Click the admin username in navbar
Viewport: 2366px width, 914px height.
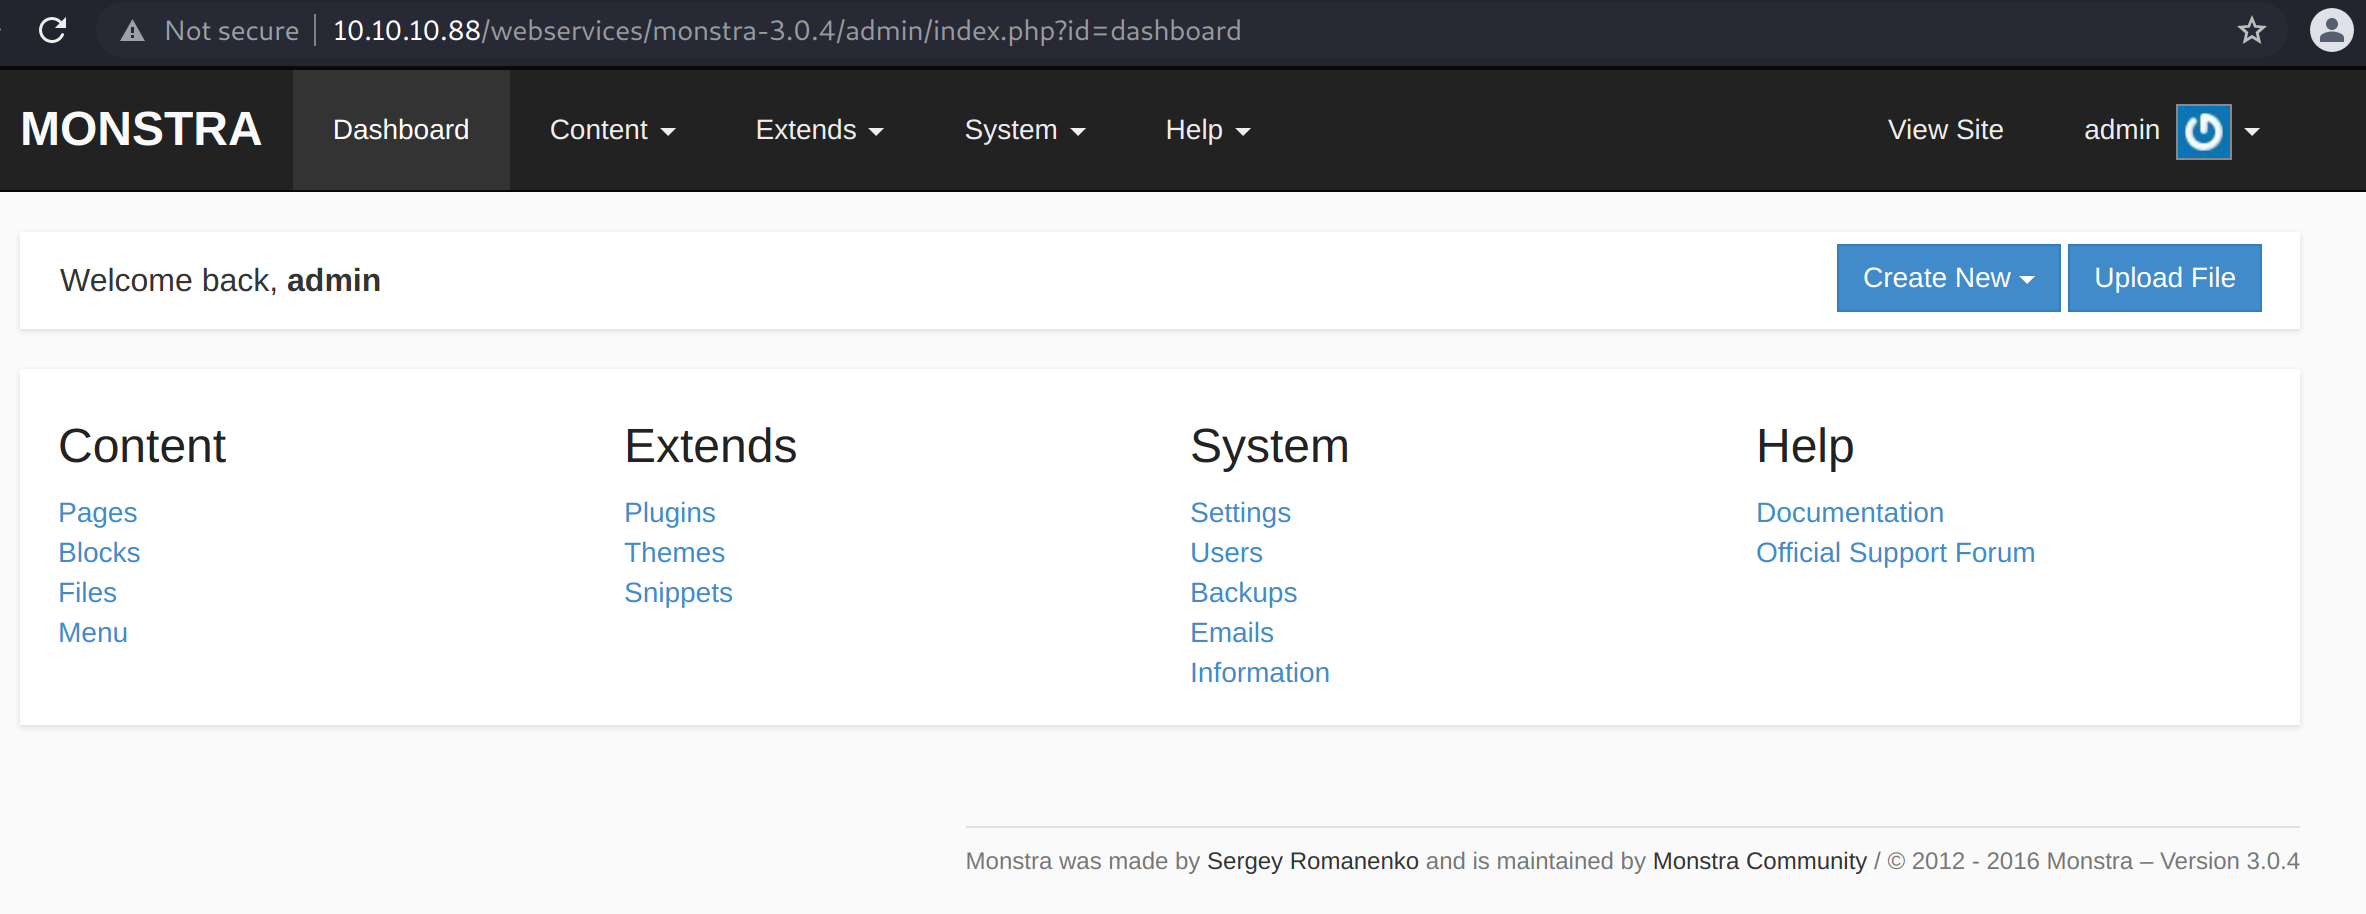tap(2122, 130)
